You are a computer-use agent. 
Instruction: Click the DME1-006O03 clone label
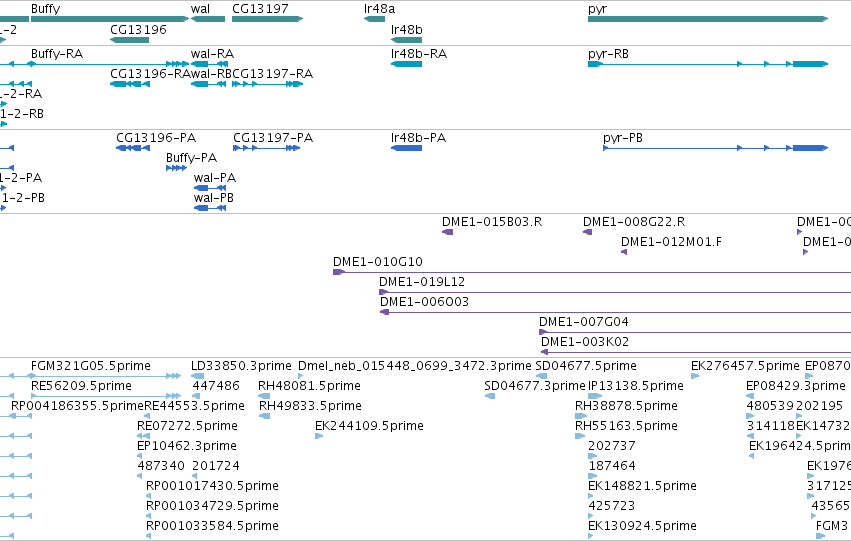[424, 302]
